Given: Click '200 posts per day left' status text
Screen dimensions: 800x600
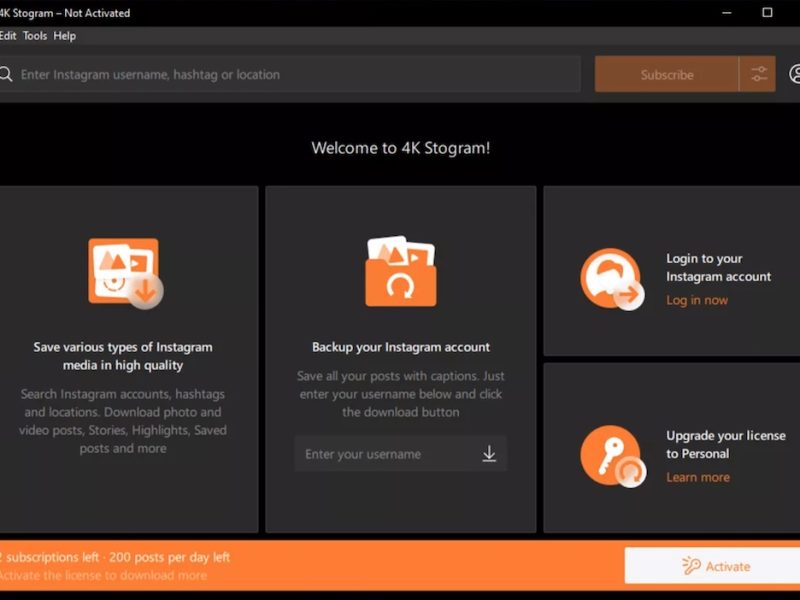Looking at the screenshot, I should point(169,557).
